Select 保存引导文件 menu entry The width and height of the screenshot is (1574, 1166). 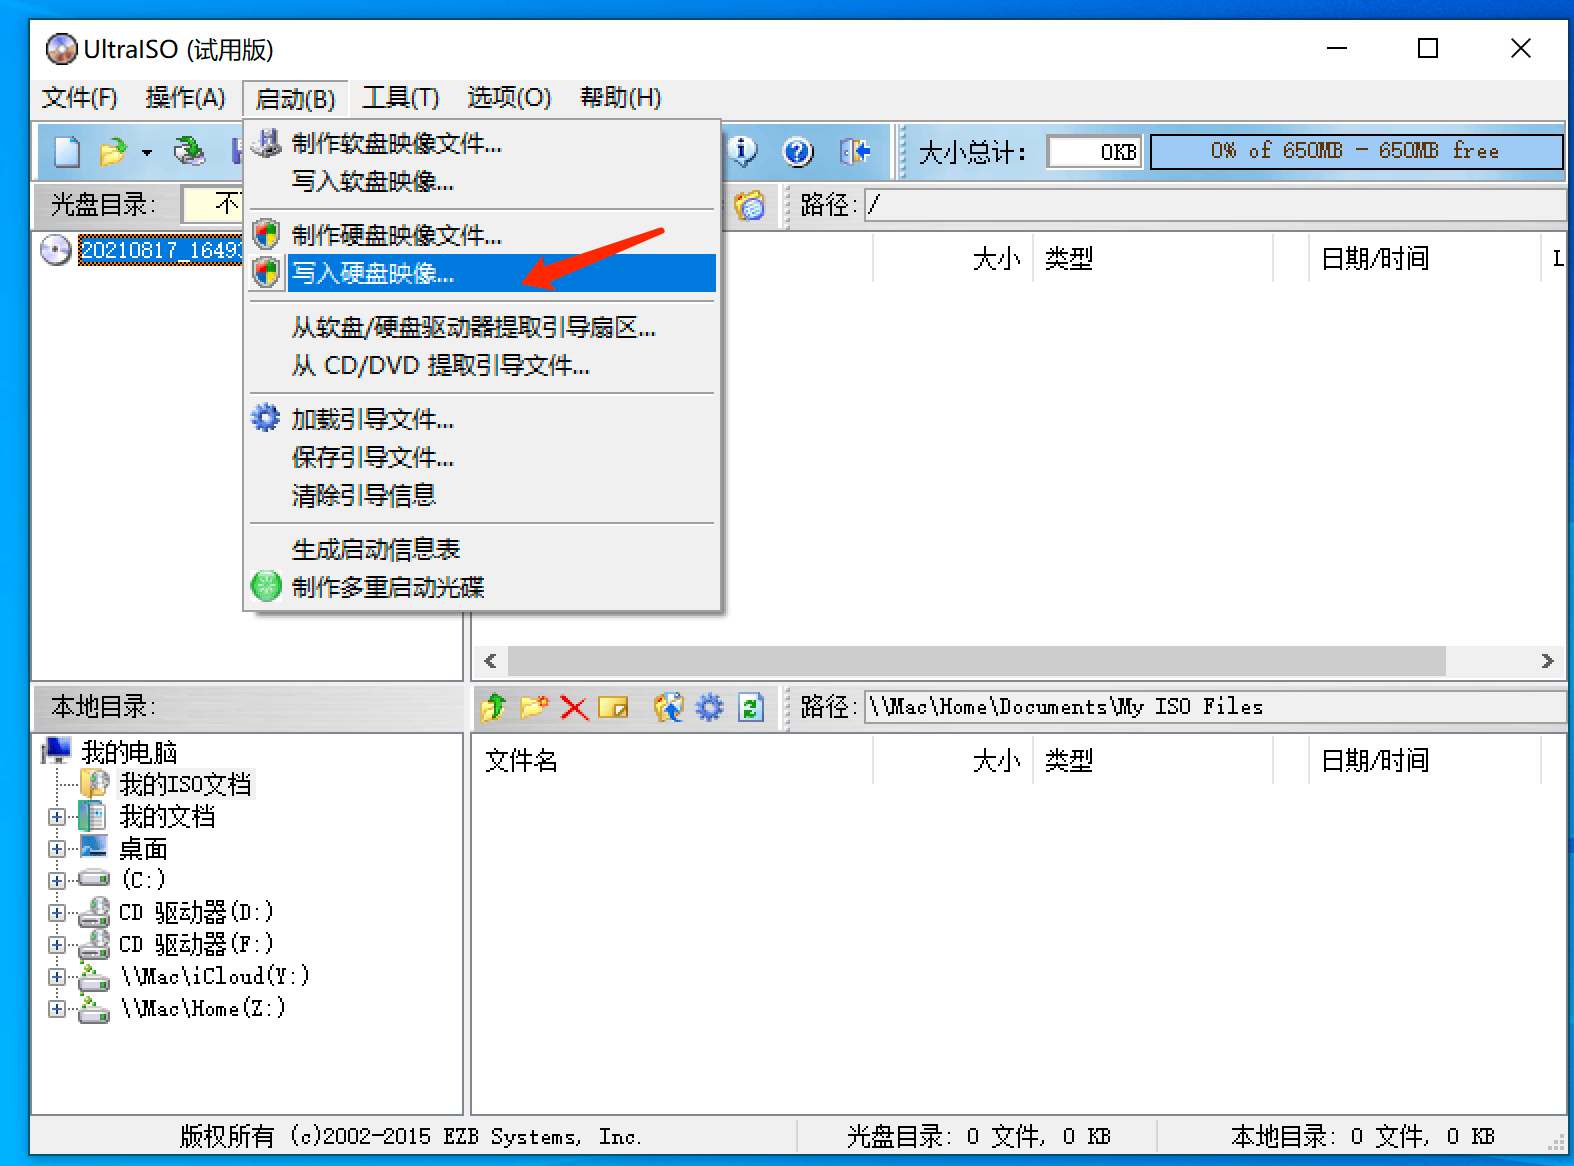click(482, 458)
